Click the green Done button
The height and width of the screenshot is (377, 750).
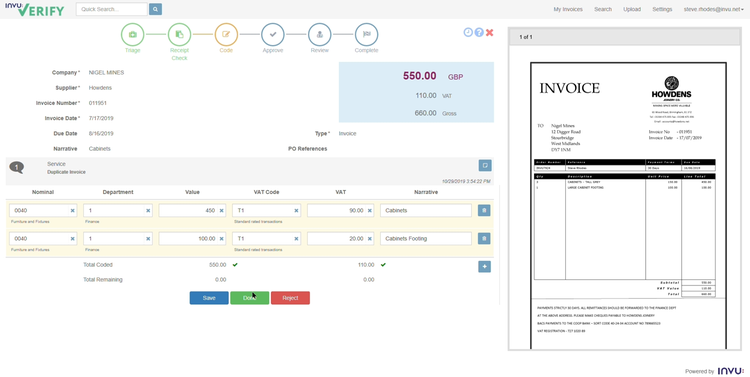(250, 298)
